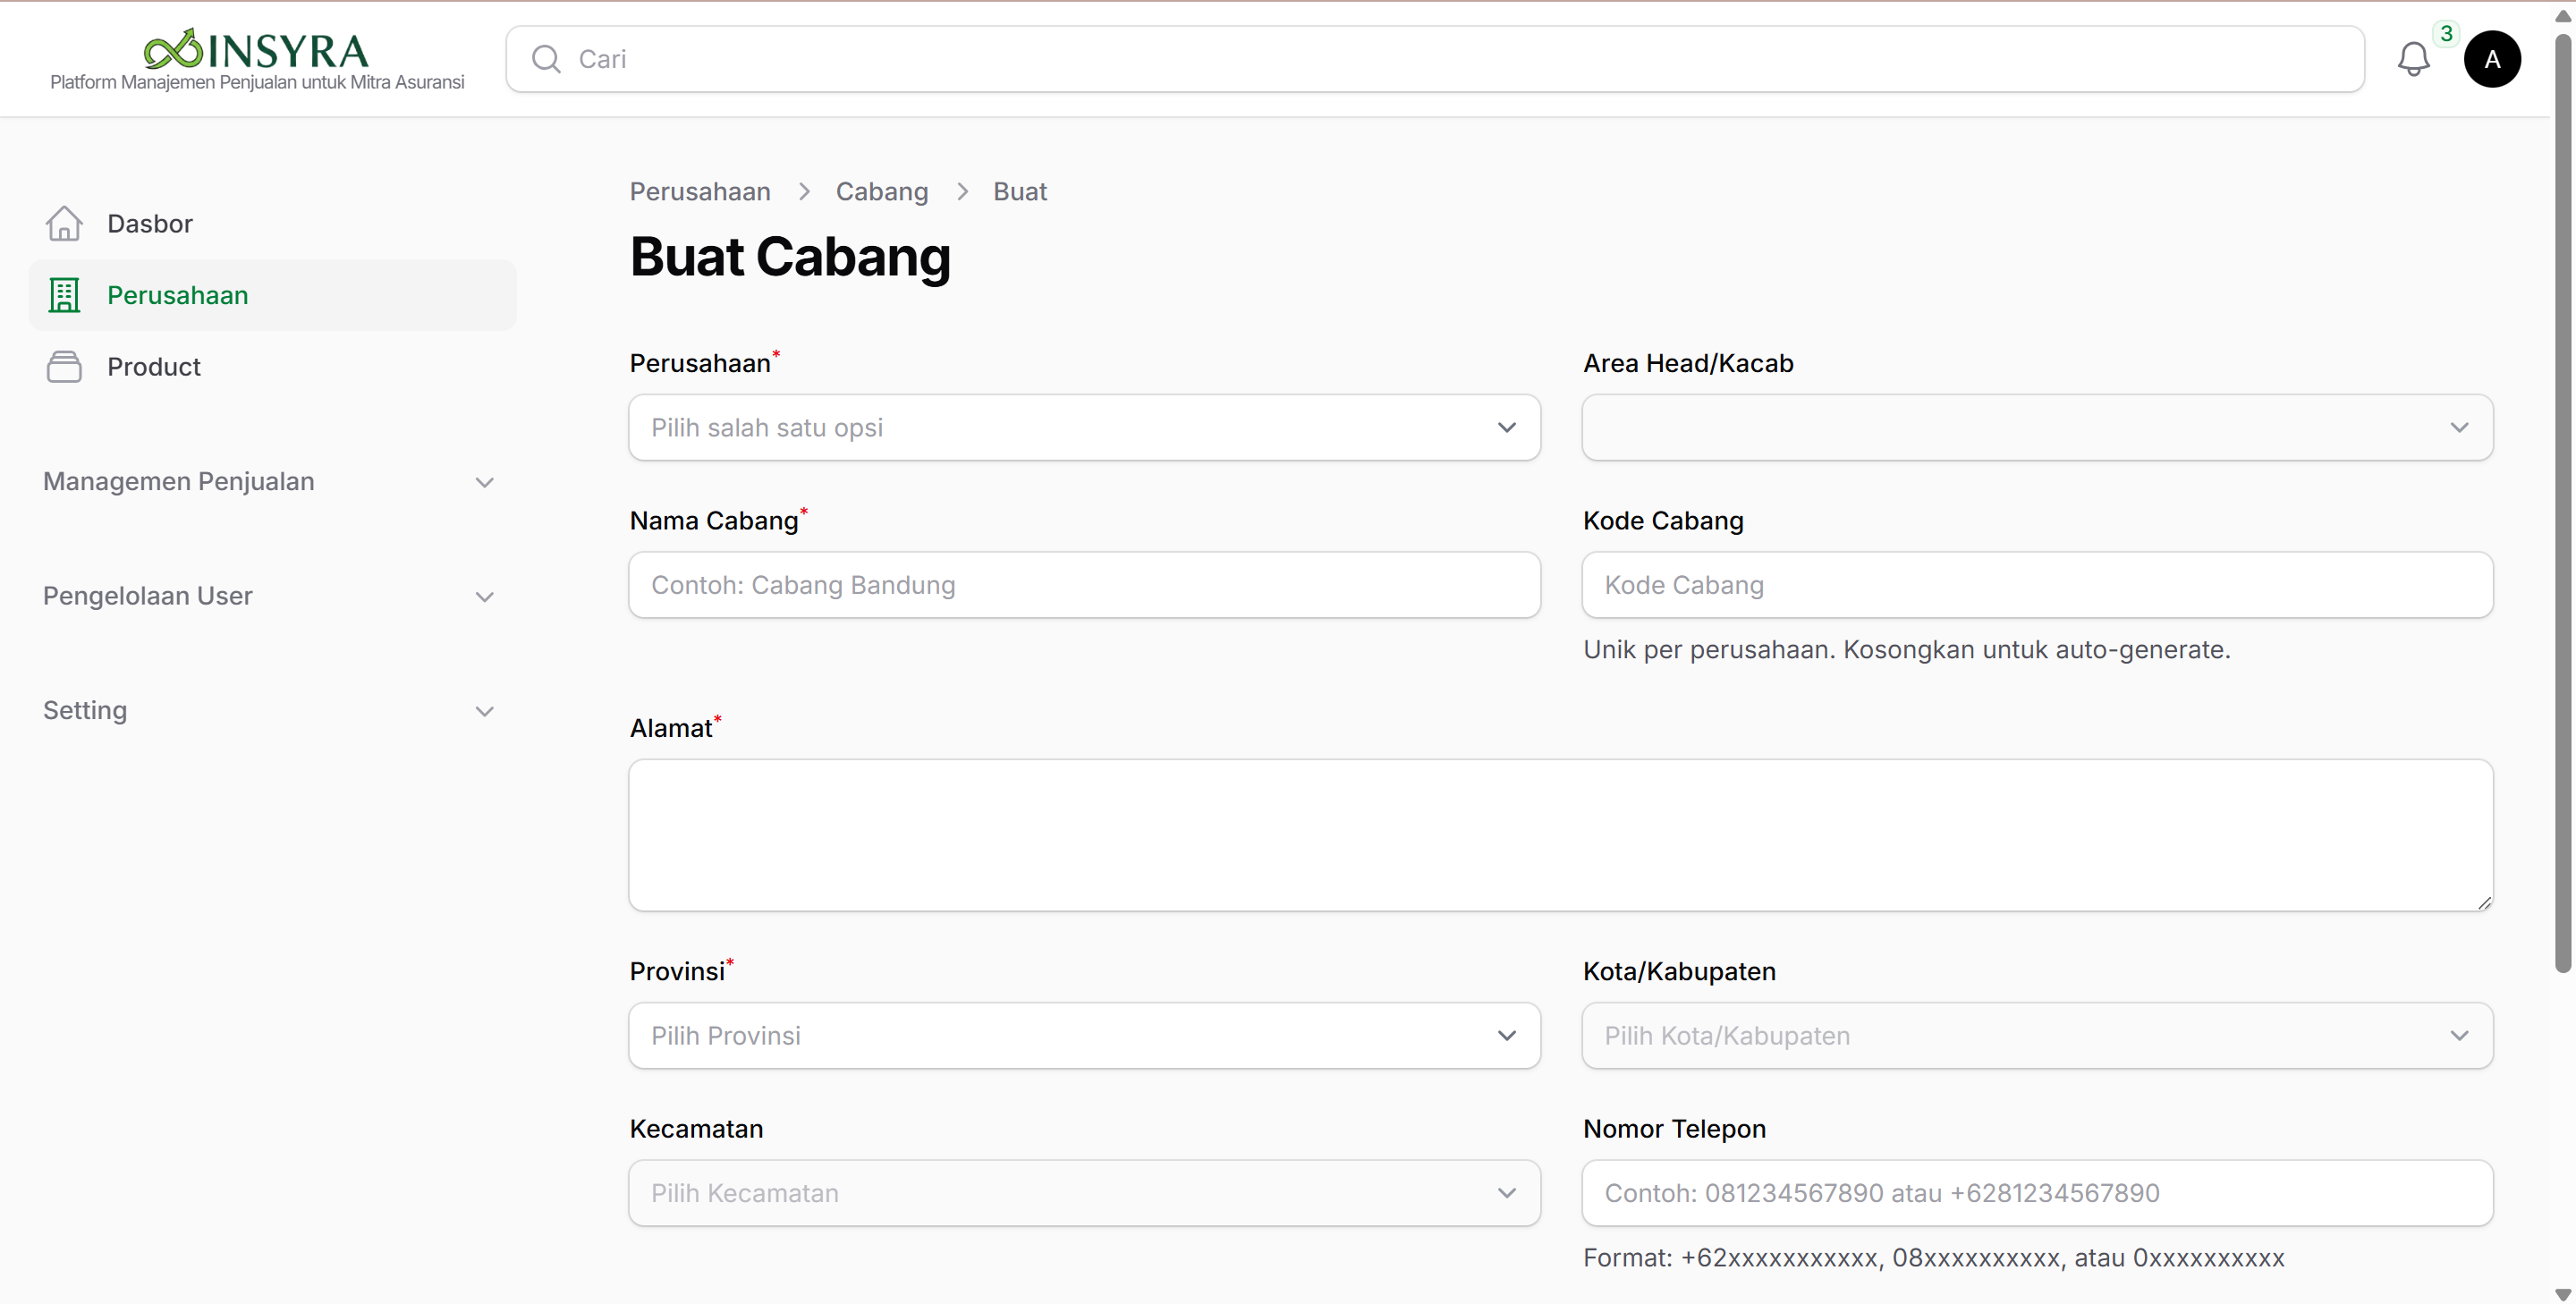Click the Nama Cabang input field
The width and height of the screenshot is (2576, 1304).
point(1084,585)
